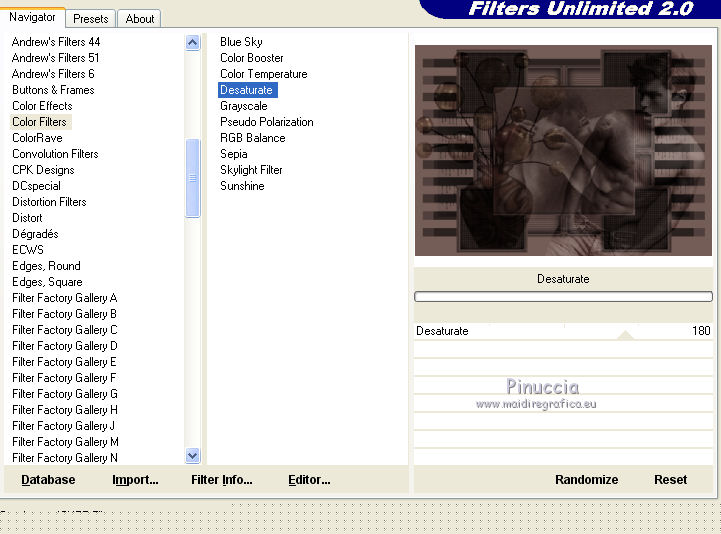Open Filter Info... dialog

coord(222,480)
